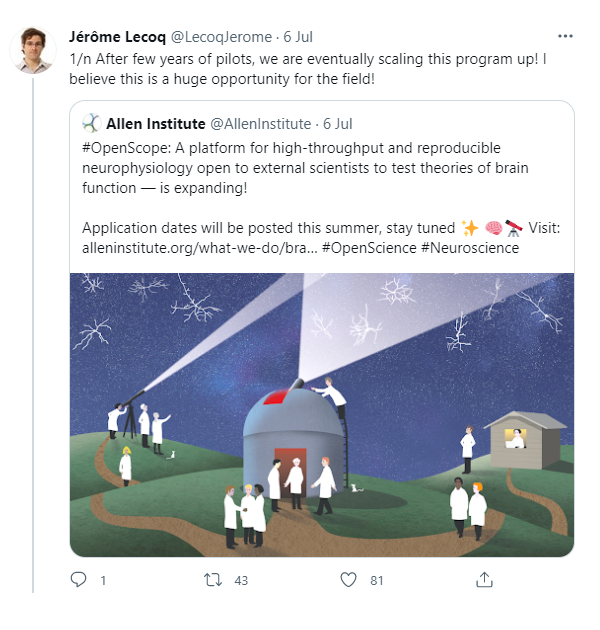The height and width of the screenshot is (630, 600).
Task: Click the @AllenInstitute handle
Action: tap(260, 124)
